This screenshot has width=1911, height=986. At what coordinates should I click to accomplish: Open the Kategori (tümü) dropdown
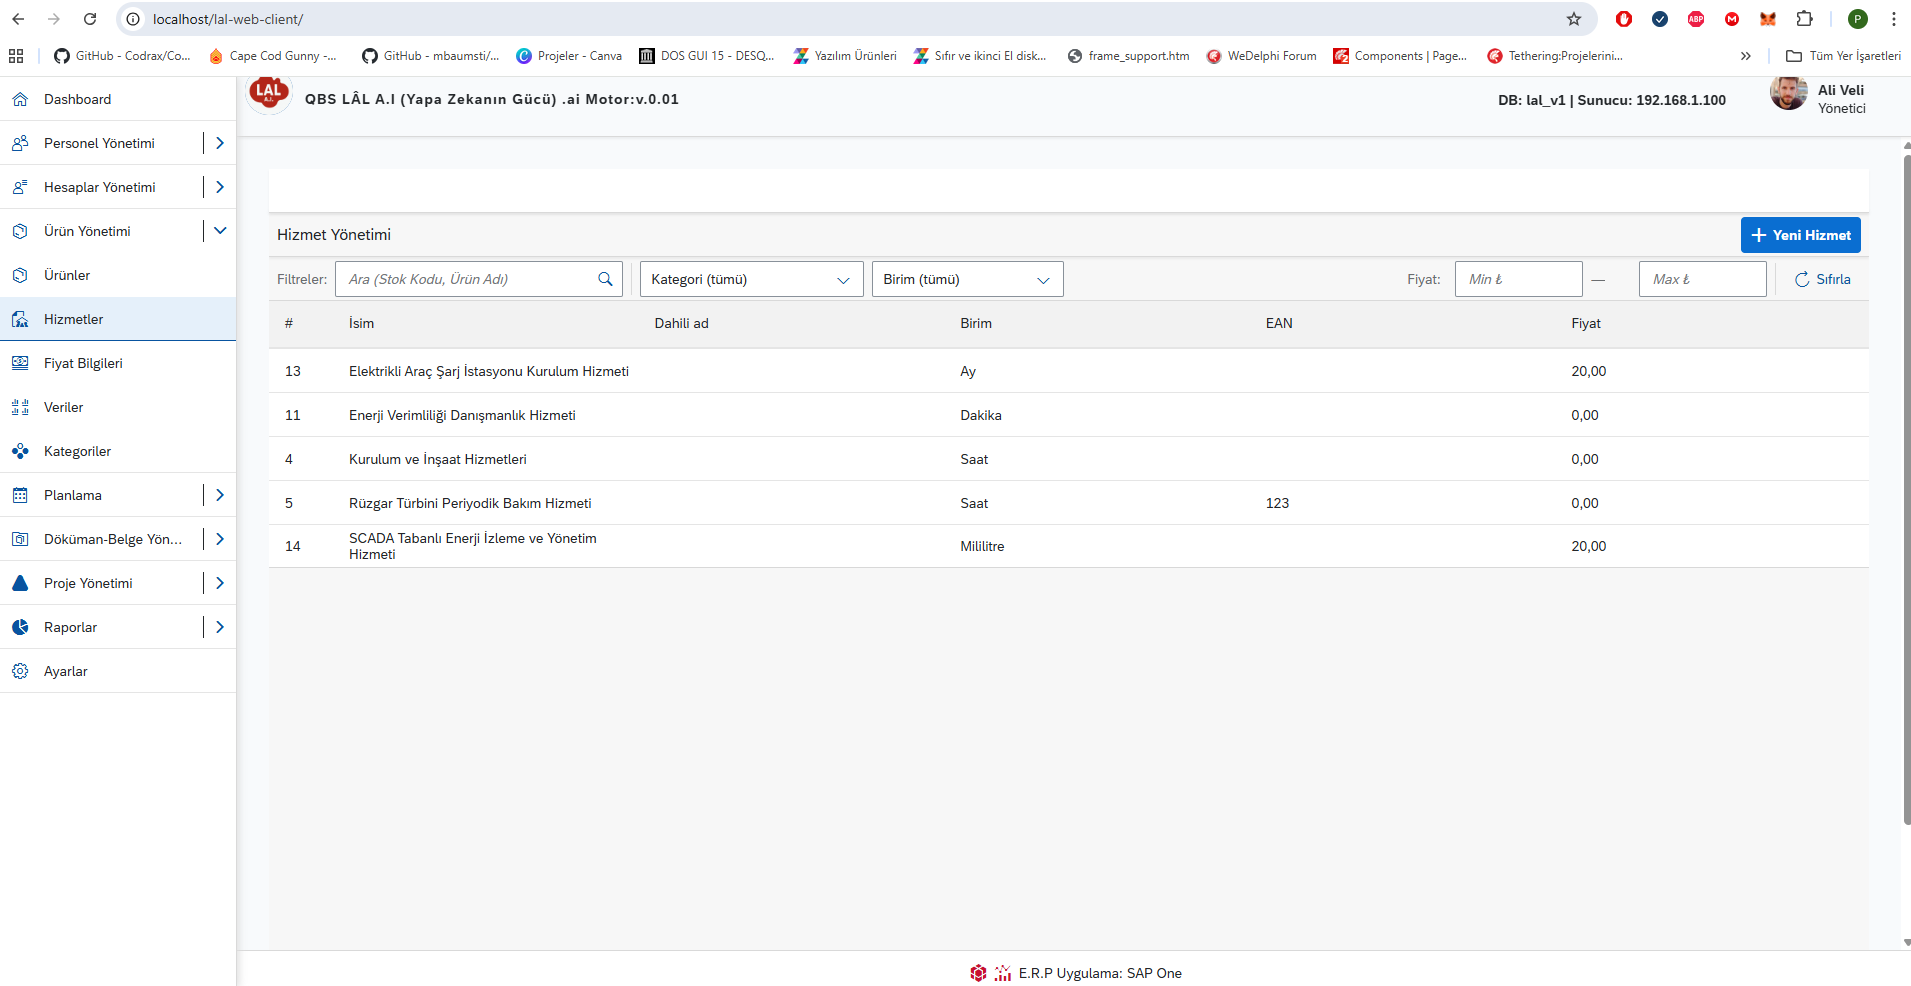click(x=751, y=279)
